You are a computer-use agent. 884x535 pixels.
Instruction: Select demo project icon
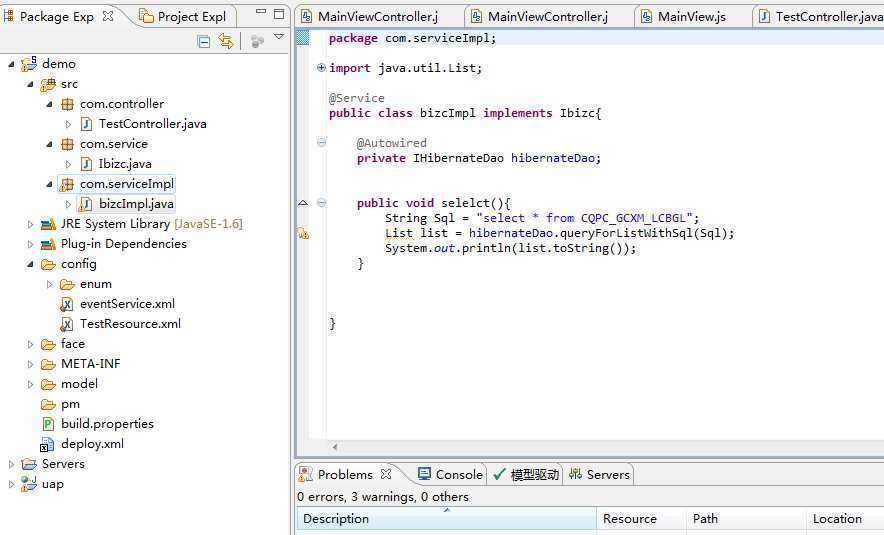point(29,64)
